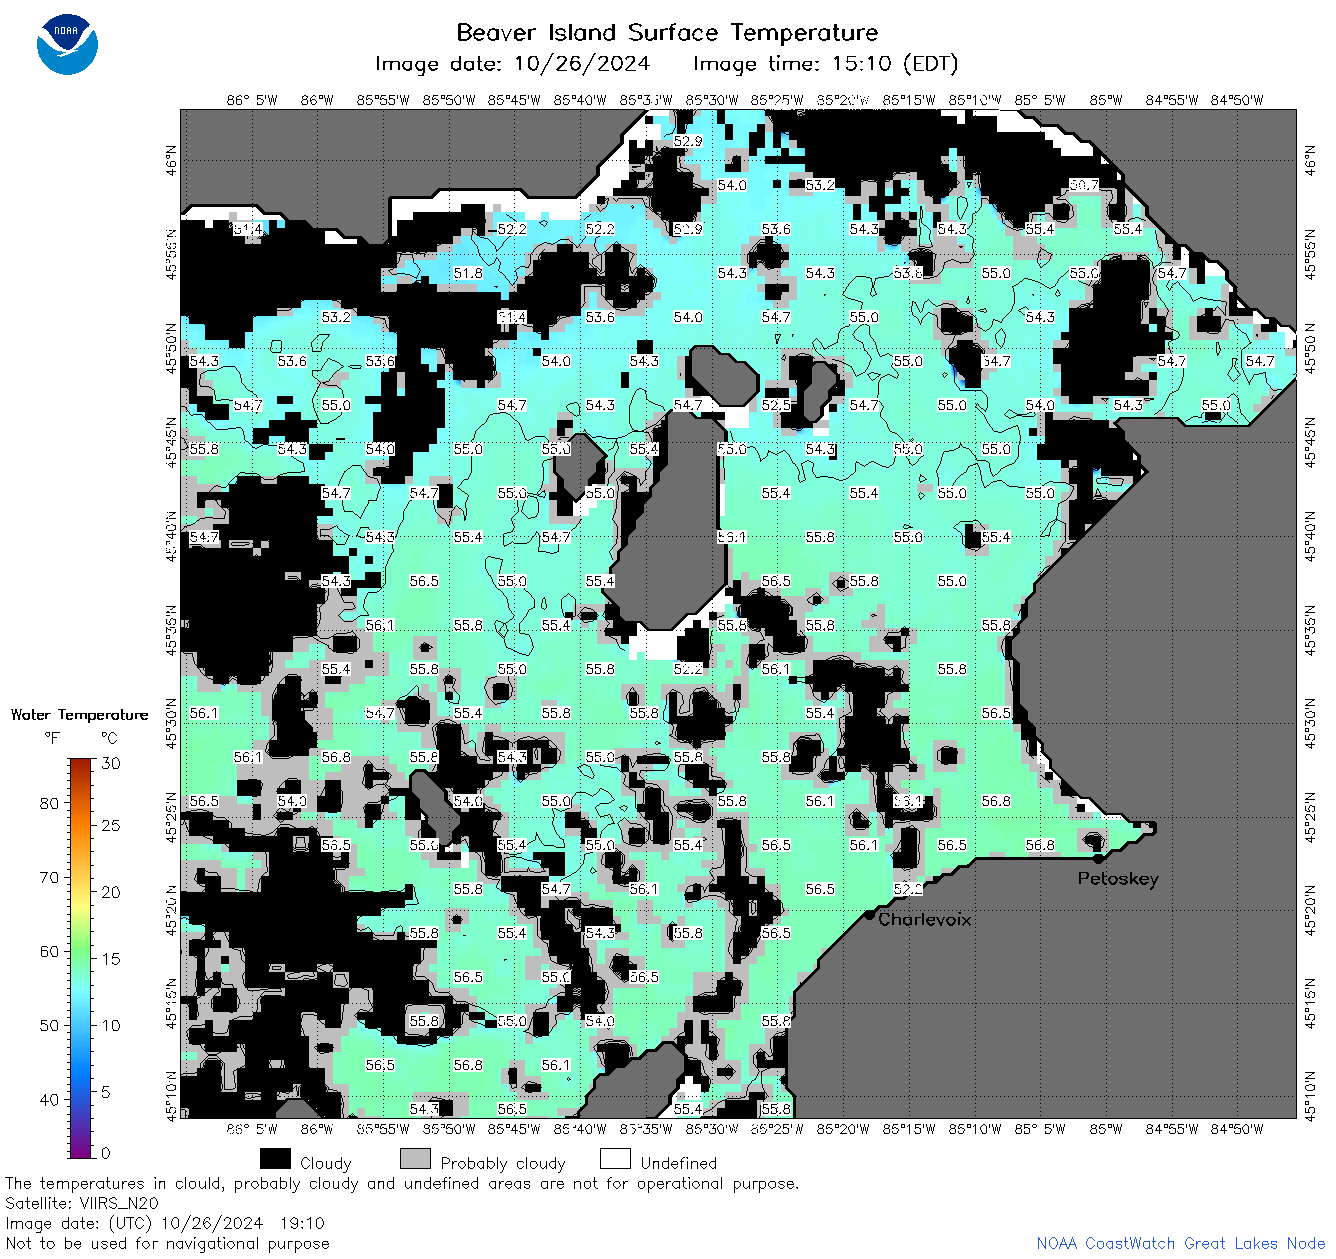Click the 51.8 temperature reading
Image resolution: width=1336 pixels, height=1259 pixels.
468,273
